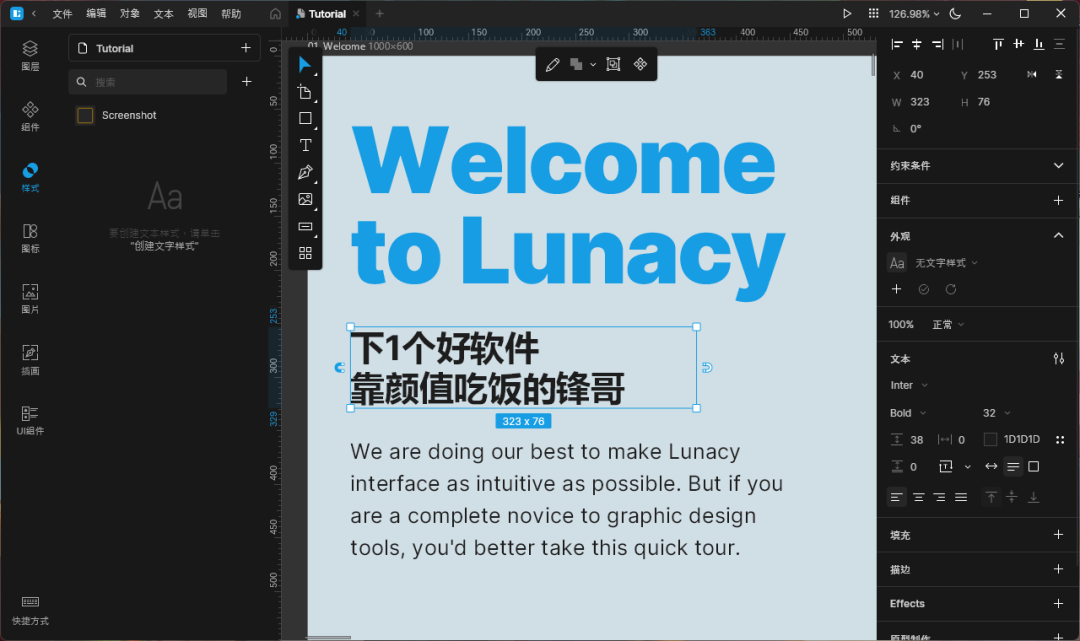
Task: Set text justify alignment
Action: (961, 497)
